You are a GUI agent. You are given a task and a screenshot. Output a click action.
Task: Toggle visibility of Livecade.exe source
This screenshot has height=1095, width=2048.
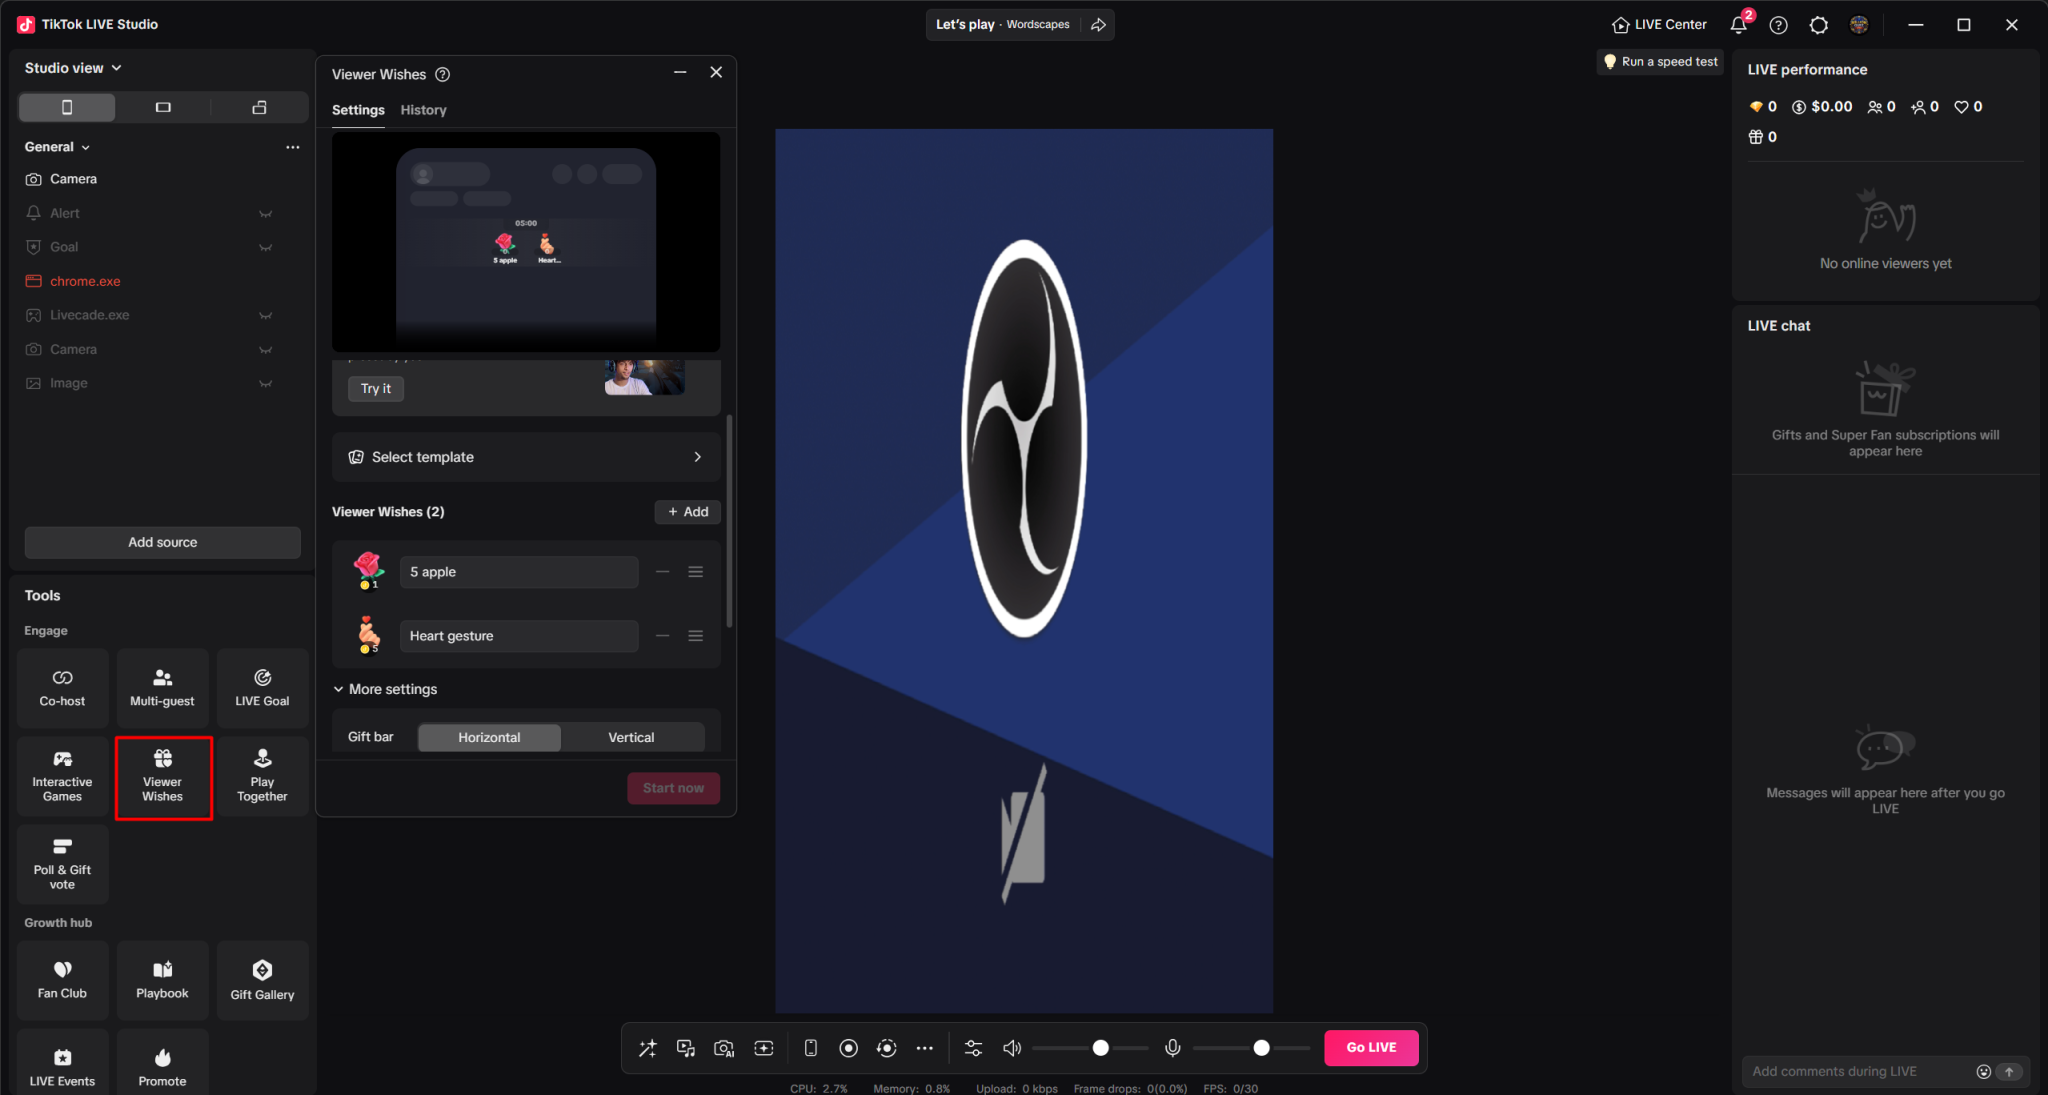pyautogui.click(x=265, y=315)
